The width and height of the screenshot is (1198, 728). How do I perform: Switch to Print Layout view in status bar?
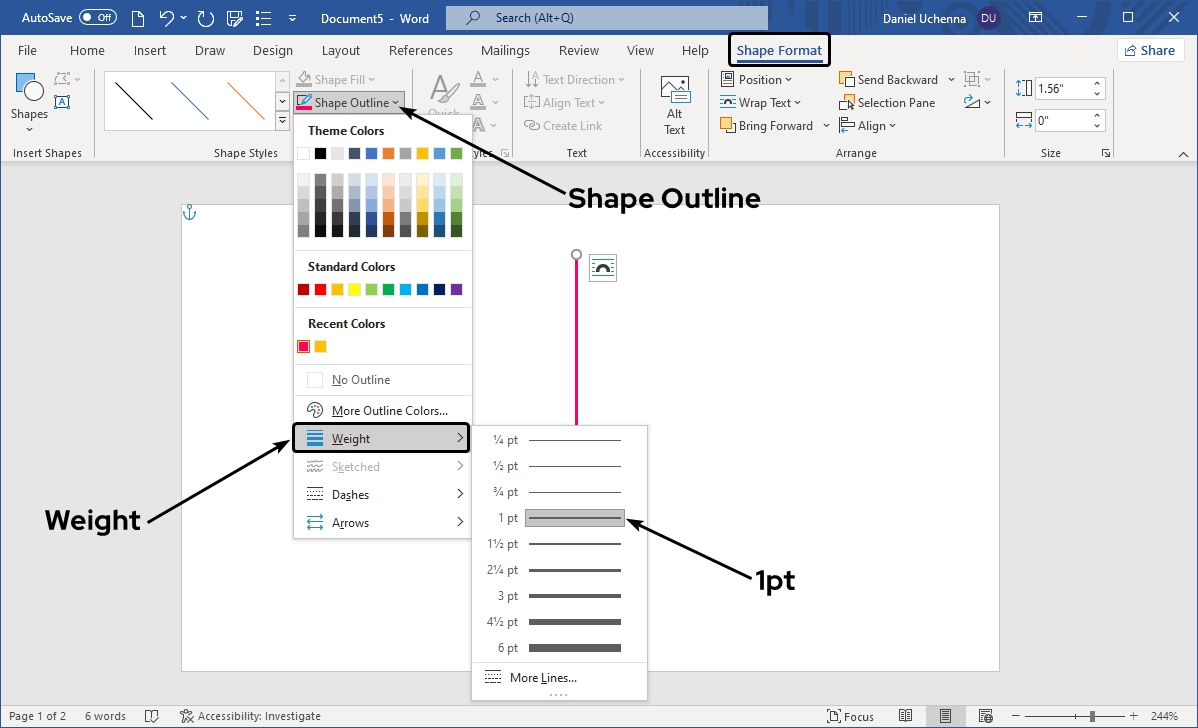(x=945, y=716)
